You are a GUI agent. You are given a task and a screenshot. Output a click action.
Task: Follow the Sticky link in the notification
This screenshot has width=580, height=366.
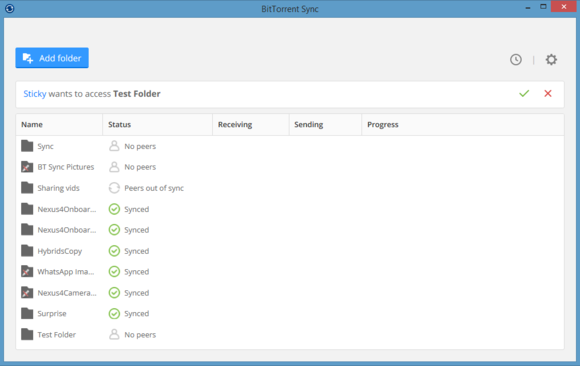[35, 94]
